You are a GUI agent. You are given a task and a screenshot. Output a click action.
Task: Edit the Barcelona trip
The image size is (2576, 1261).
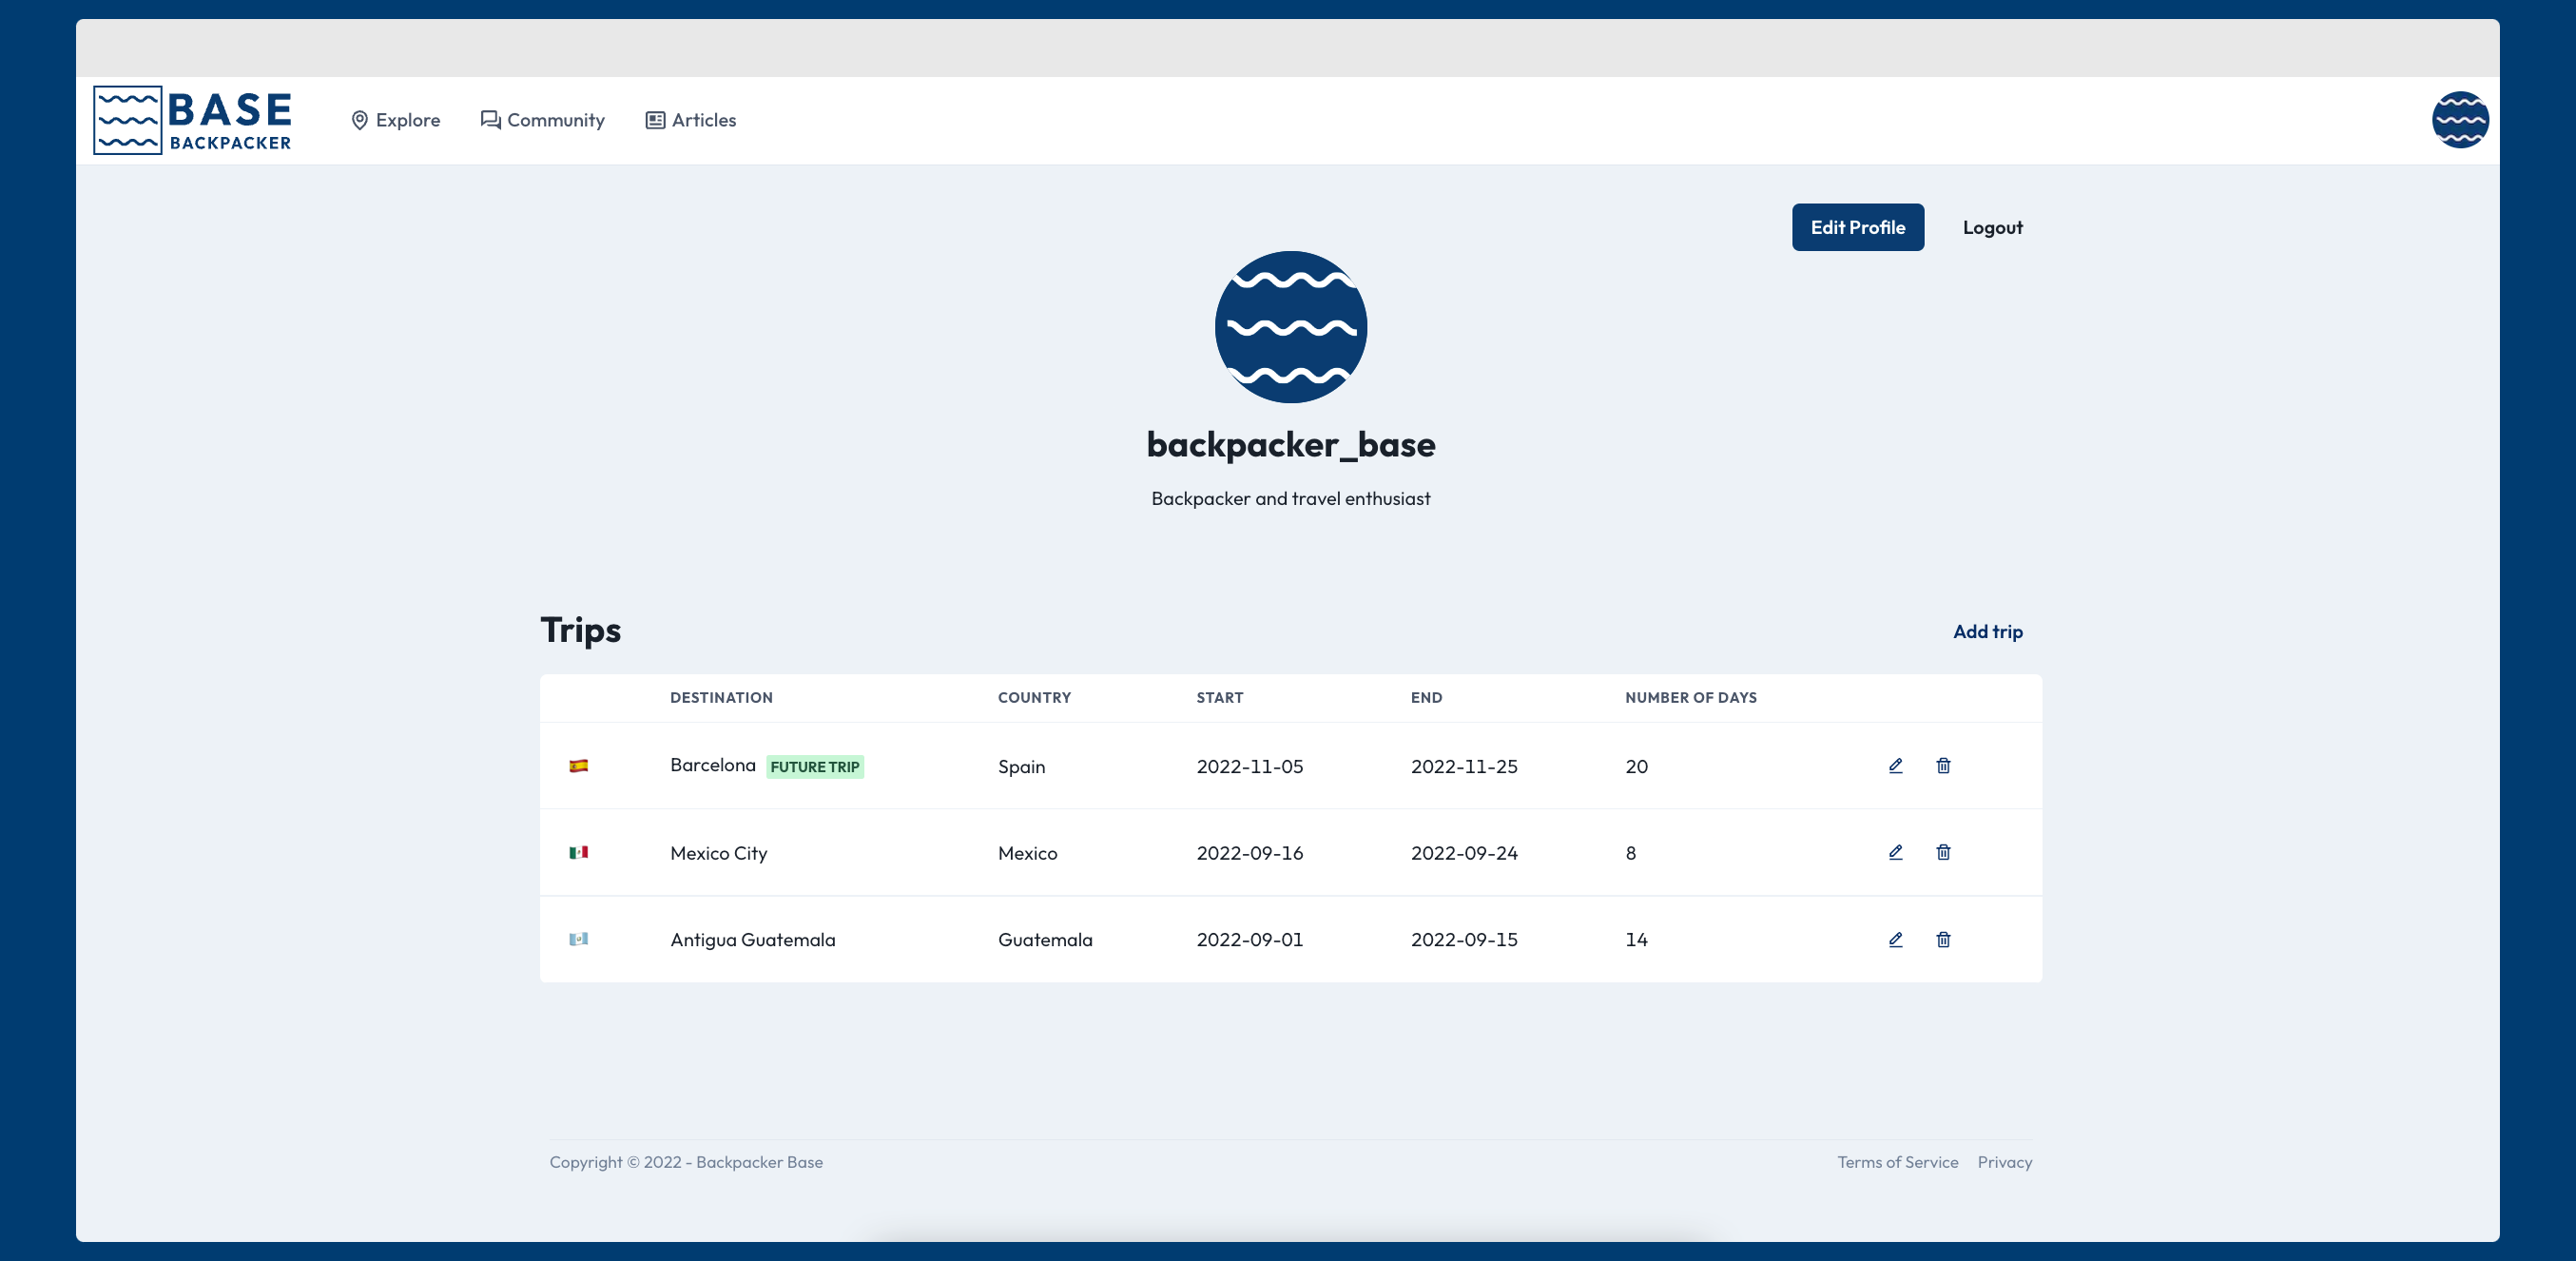tap(1895, 766)
